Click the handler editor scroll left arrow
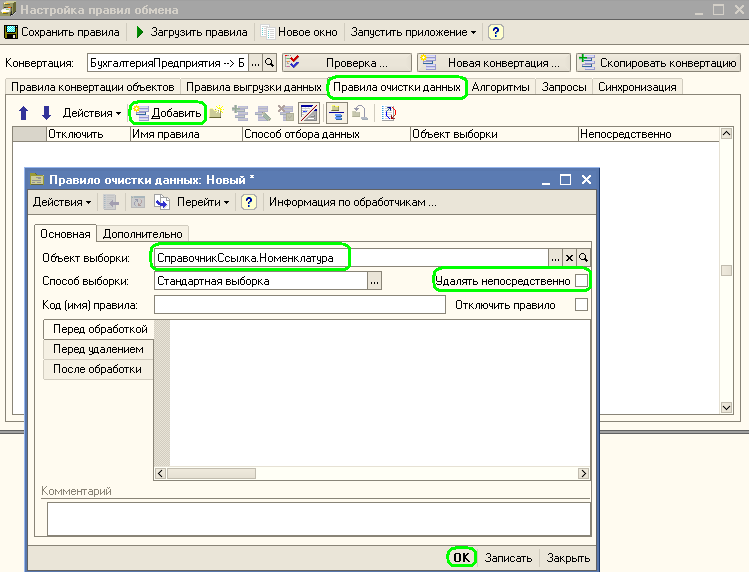The image size is (749, 572). pyautogui.click(x=160, y=474)
